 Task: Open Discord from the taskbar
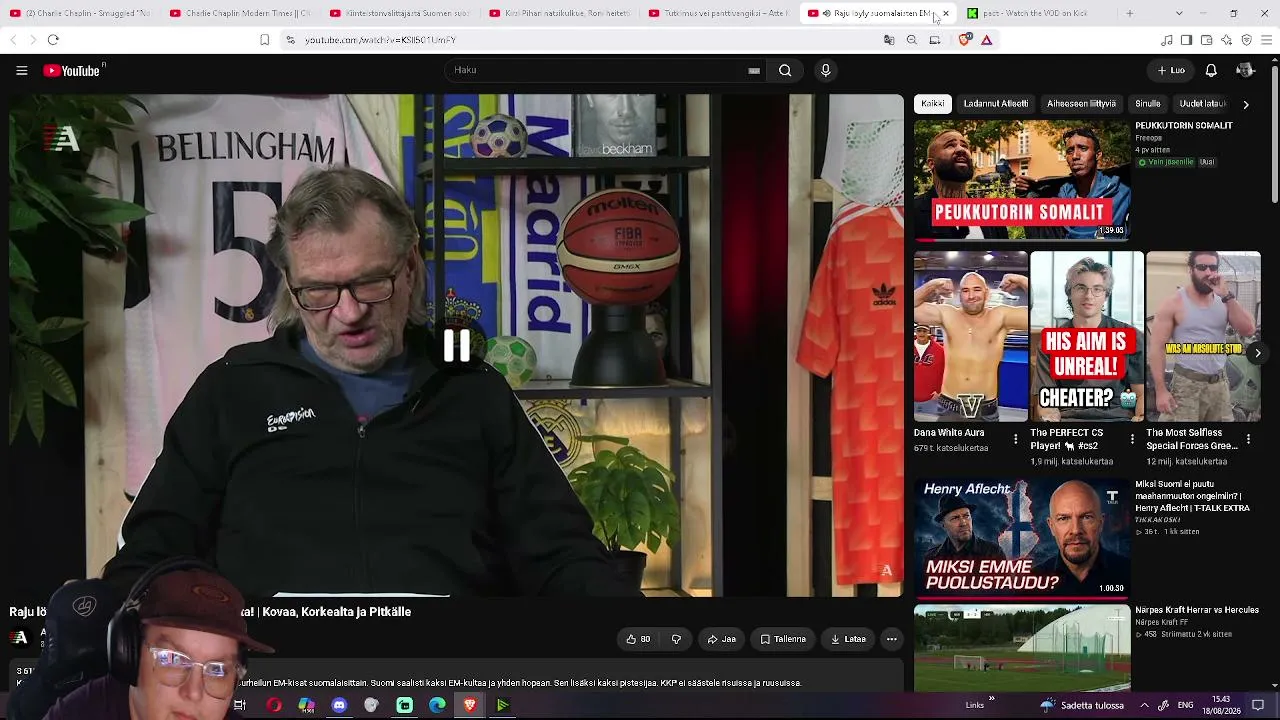click(339, 706)
